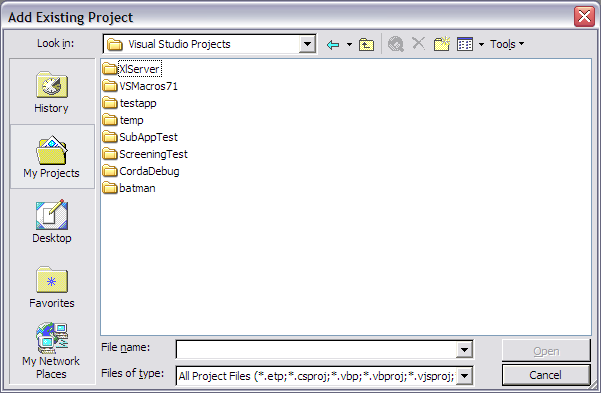Expand the File name dropdown arrow
This screenshot has width=601, height=393.
tap(464, 349)
